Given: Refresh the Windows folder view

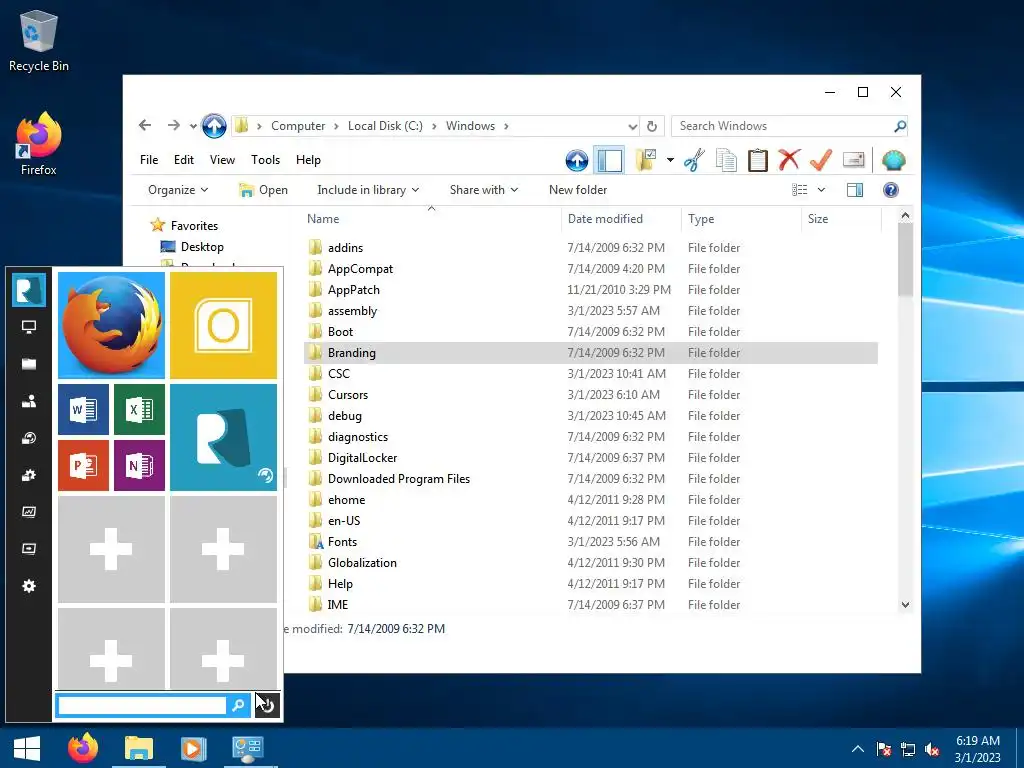Looking at the screenshot, I should [x=652, y=126].
